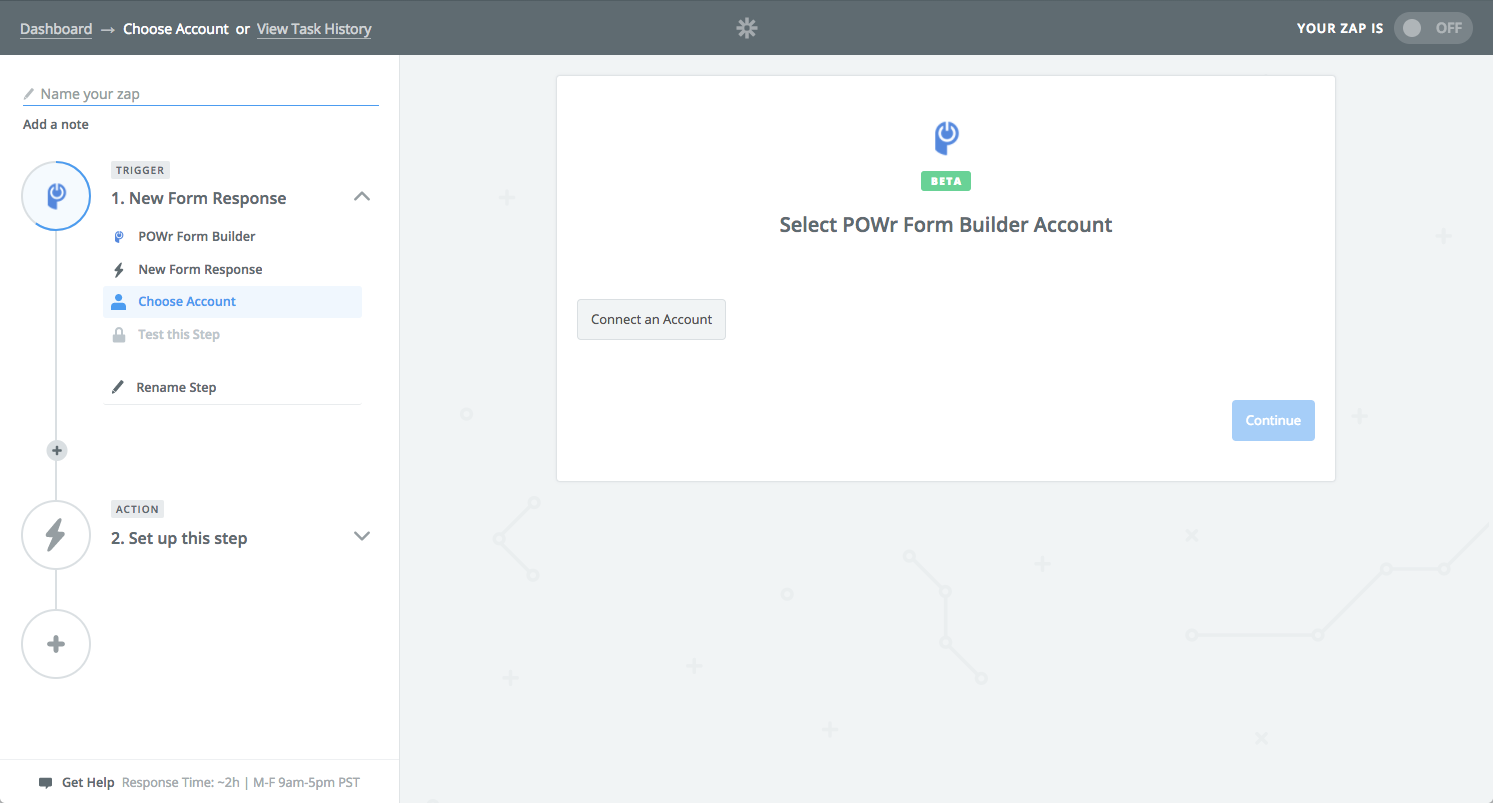Screen dimensions: 1493x803
Task: Click the Get Help chat bubble icon
Action: (x=45, y=783)
